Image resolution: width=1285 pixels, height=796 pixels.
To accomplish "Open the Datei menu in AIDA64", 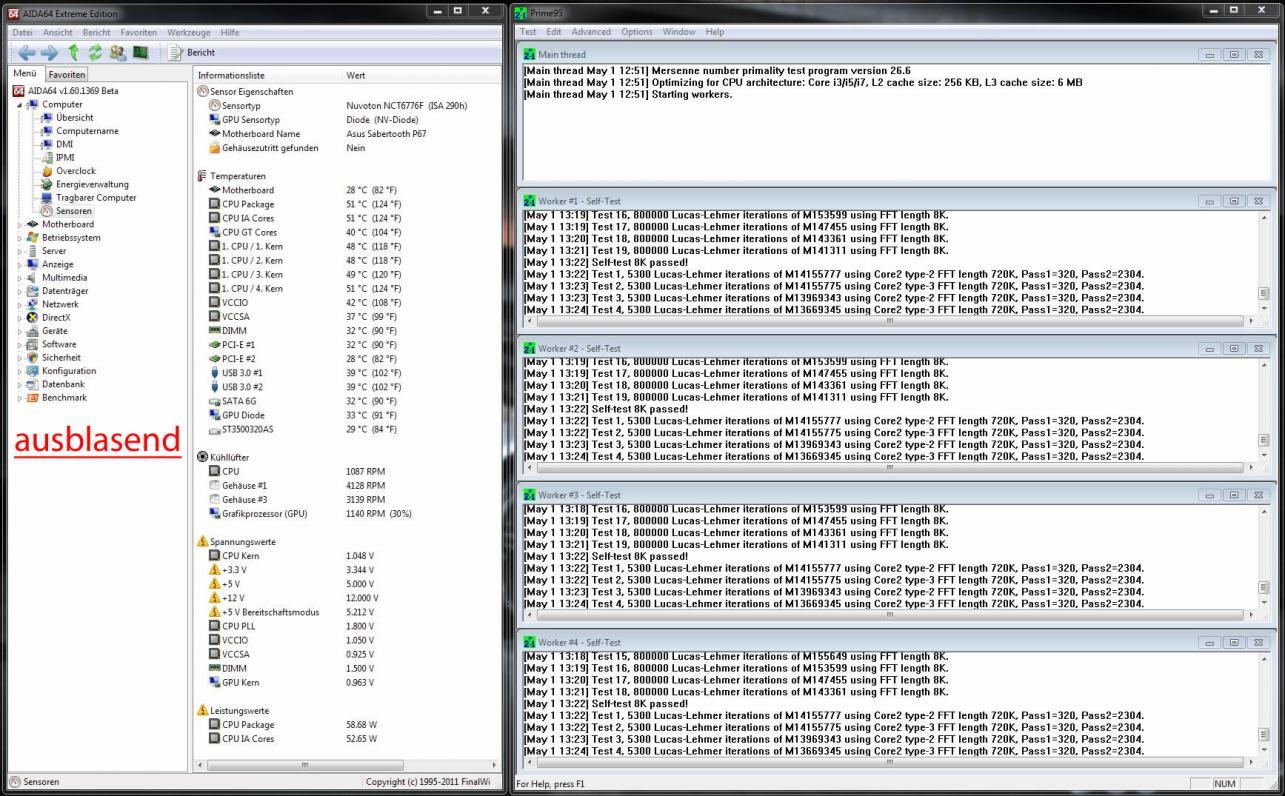I will 22,32.
